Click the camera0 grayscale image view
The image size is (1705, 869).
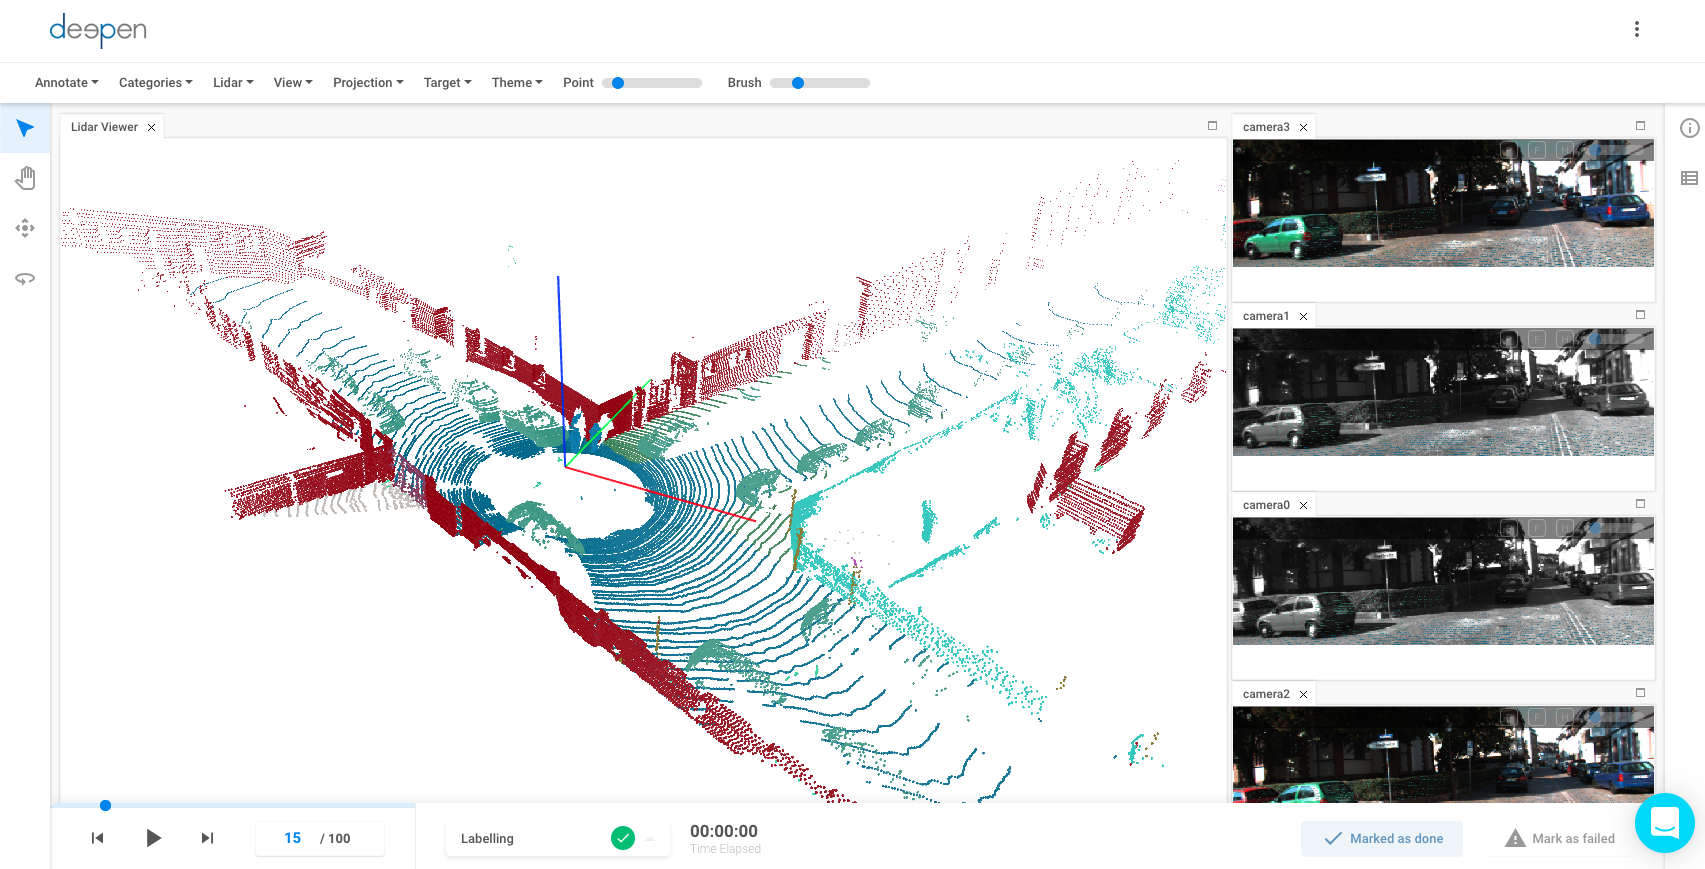point(1443,581)
